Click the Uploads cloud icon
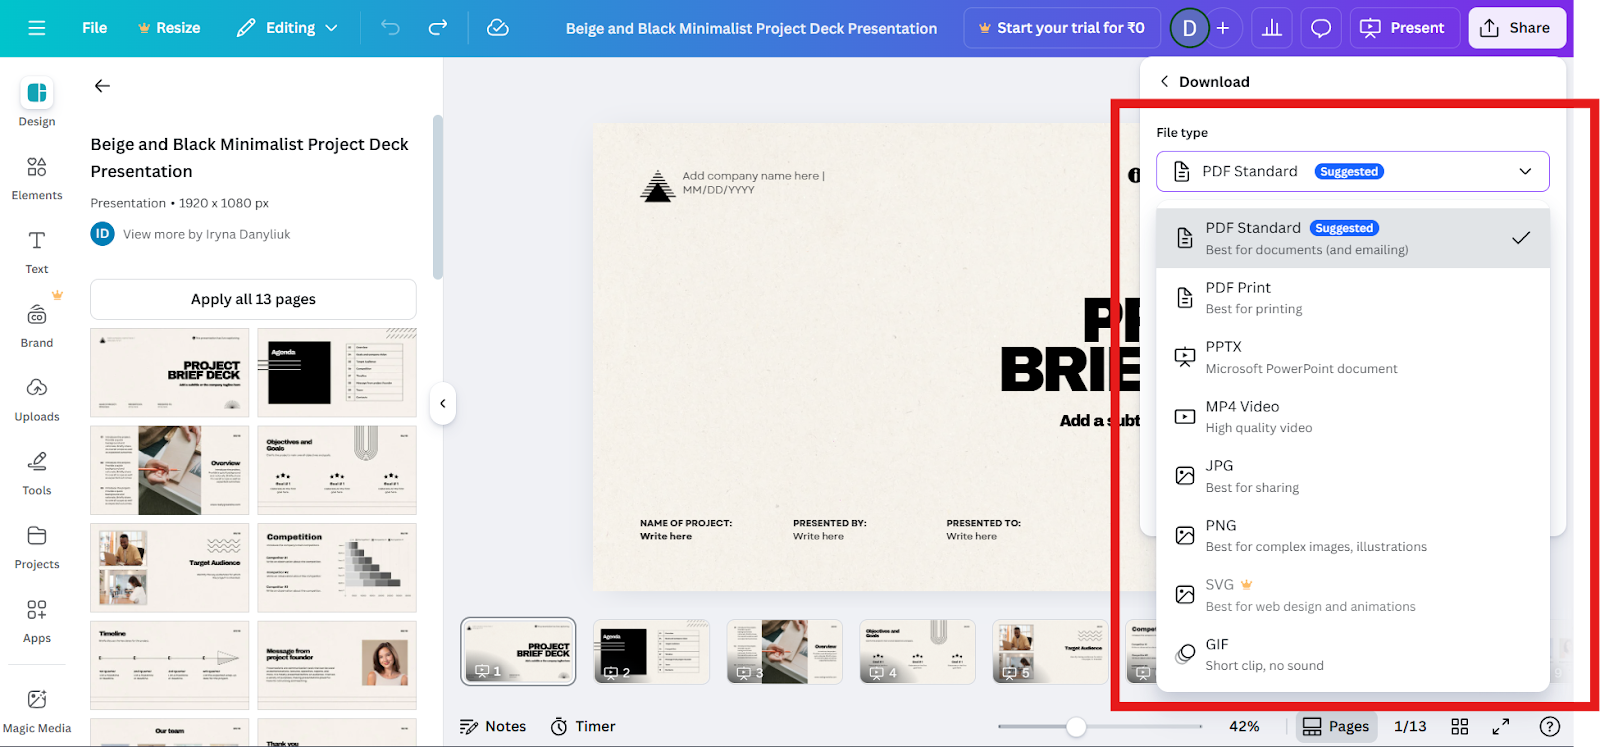This screenshot has width=1600, height=747. click(37, 387)
